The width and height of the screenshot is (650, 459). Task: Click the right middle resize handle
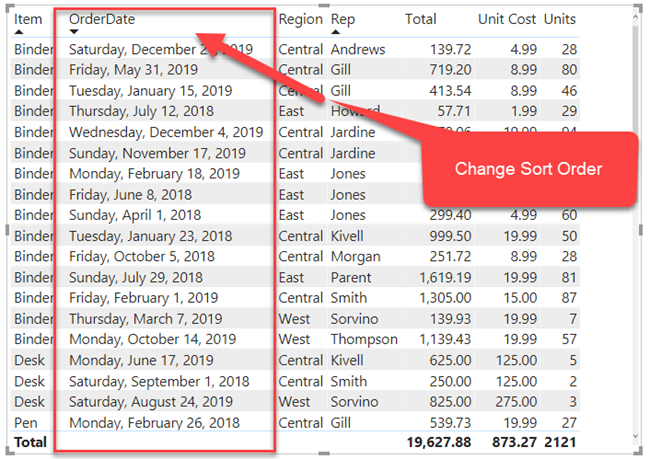(x=641, y=230)
